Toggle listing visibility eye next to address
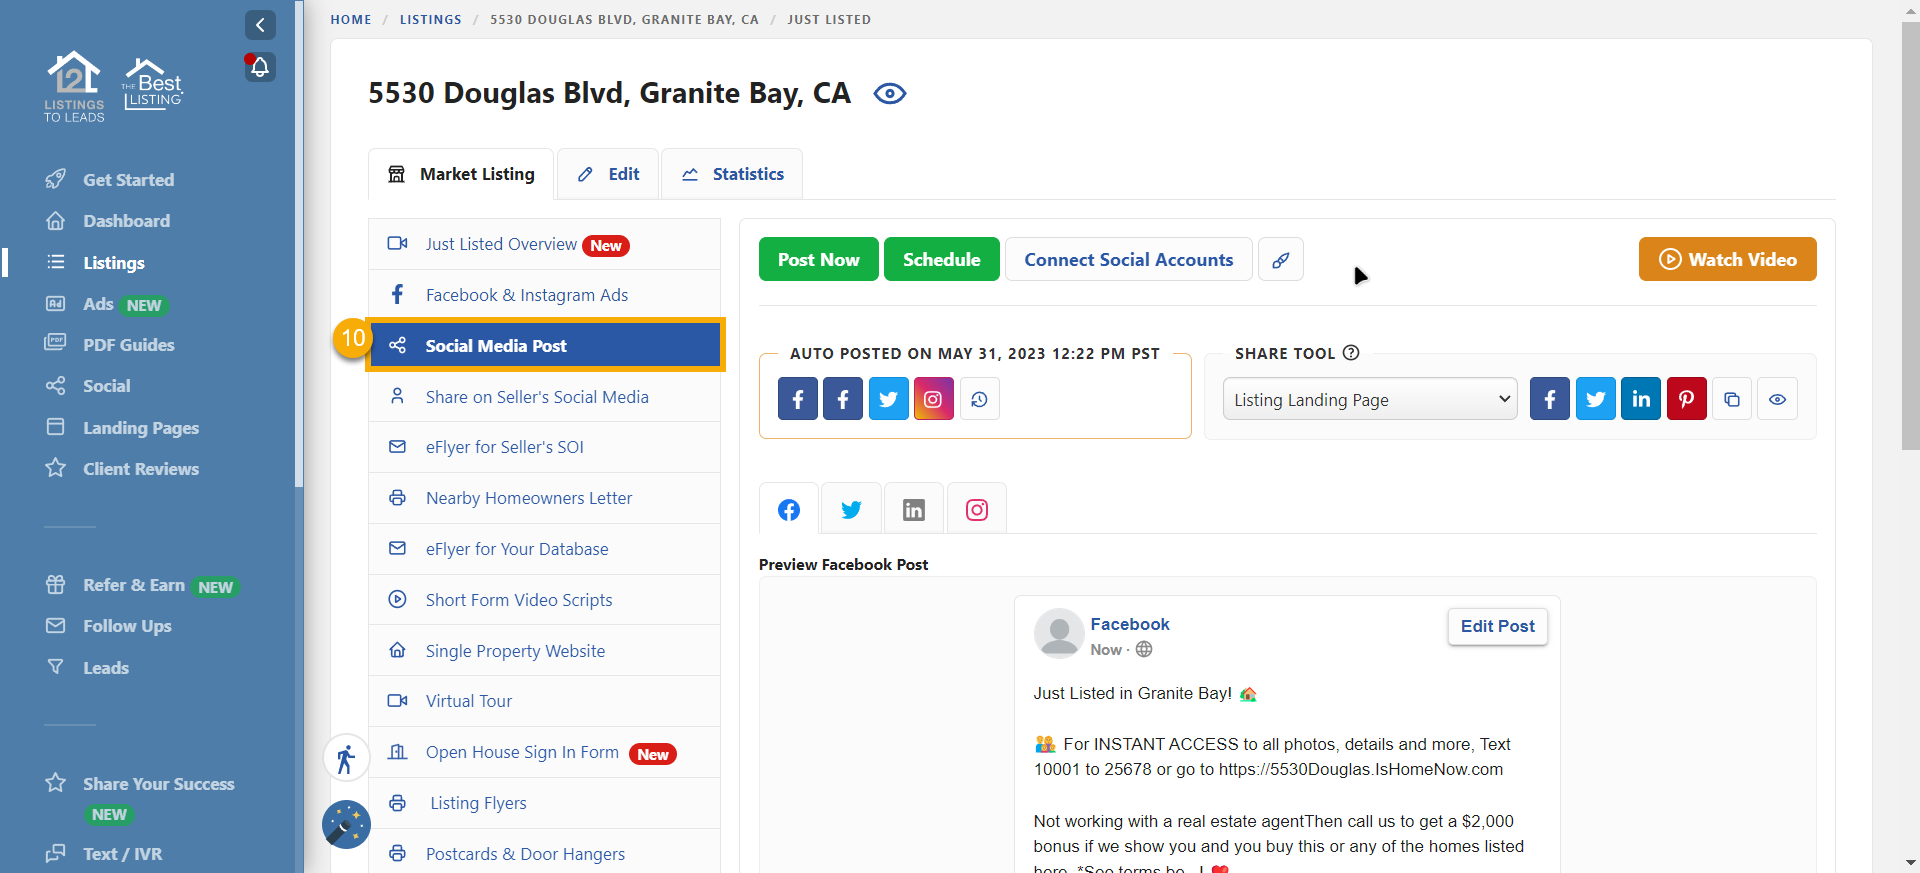This screenshot has height=873, width=1920. 889,94
